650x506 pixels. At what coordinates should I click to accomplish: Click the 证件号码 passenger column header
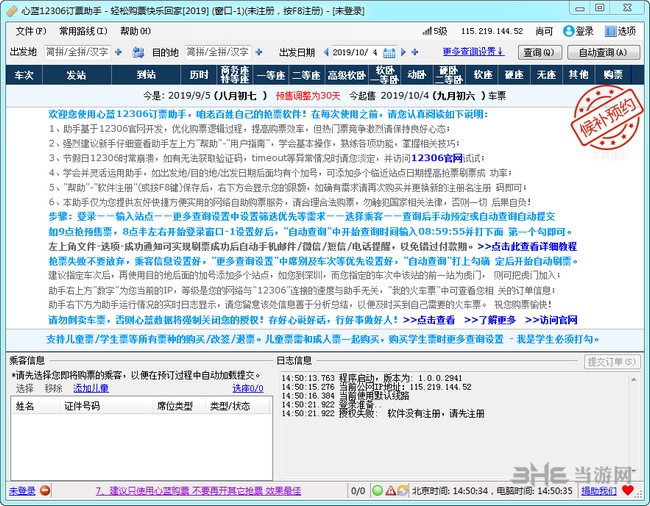tap(107, 406)
